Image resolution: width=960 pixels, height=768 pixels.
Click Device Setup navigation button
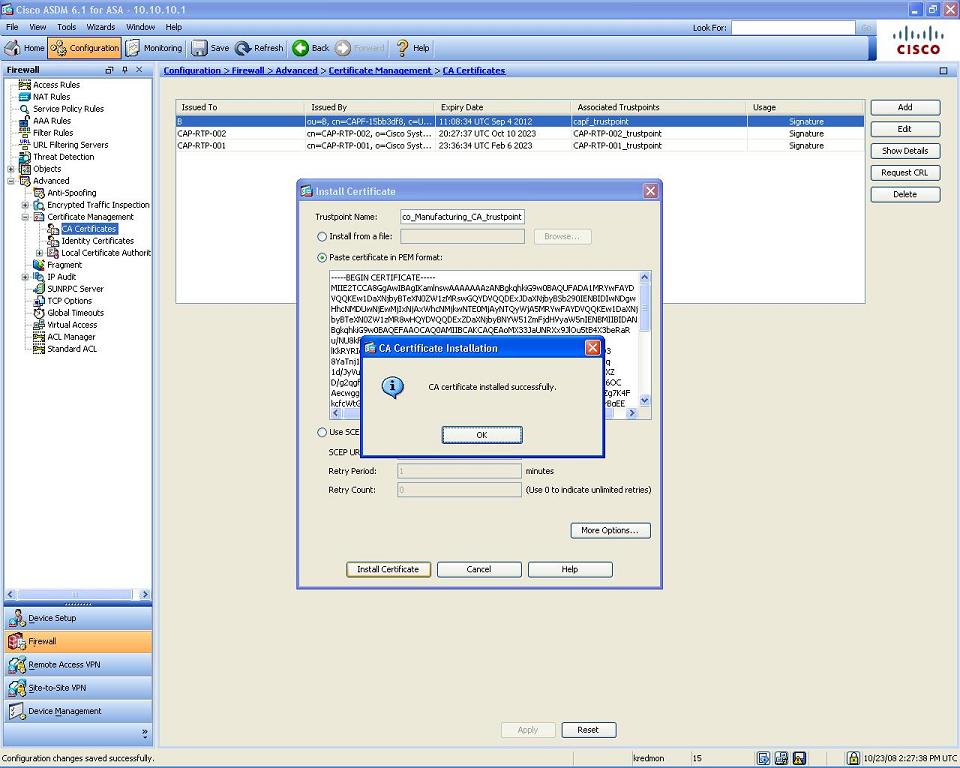pos(78,618)
